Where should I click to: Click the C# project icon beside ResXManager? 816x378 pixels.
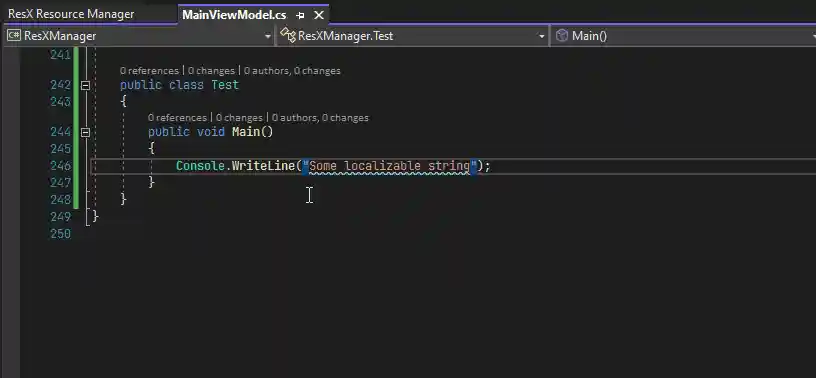[x=14, y=36]
